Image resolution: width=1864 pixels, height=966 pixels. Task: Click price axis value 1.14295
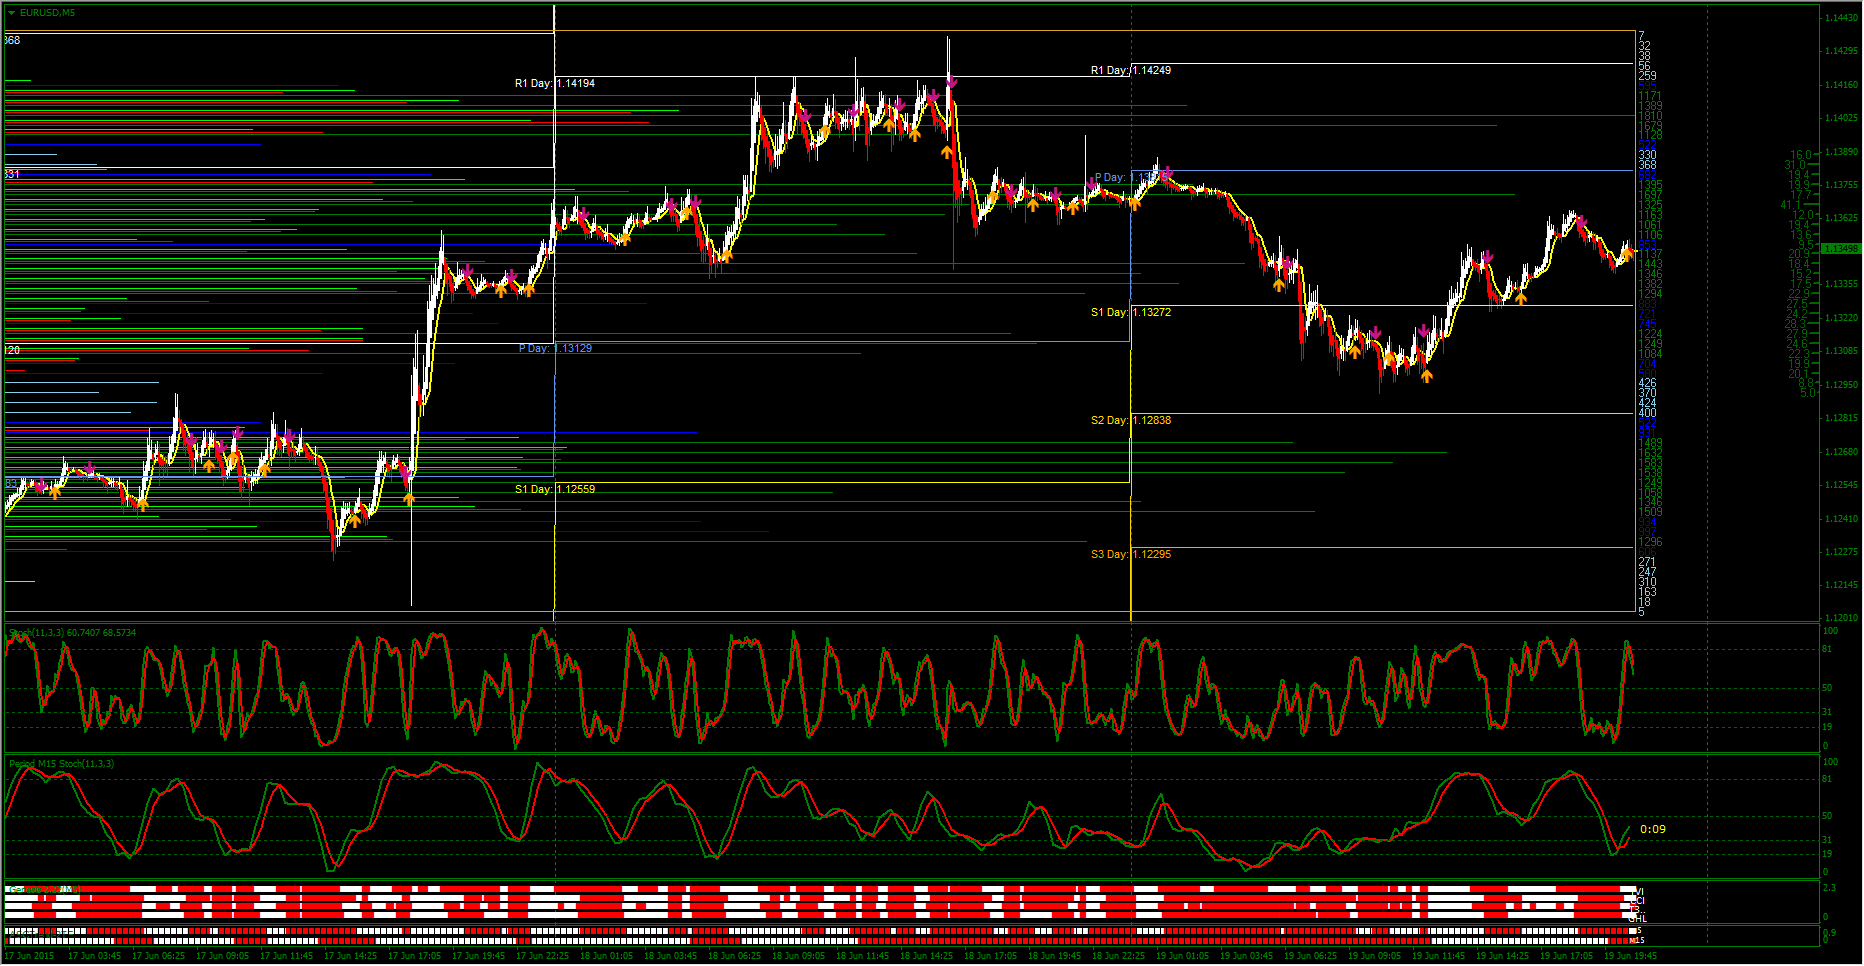1842,51
